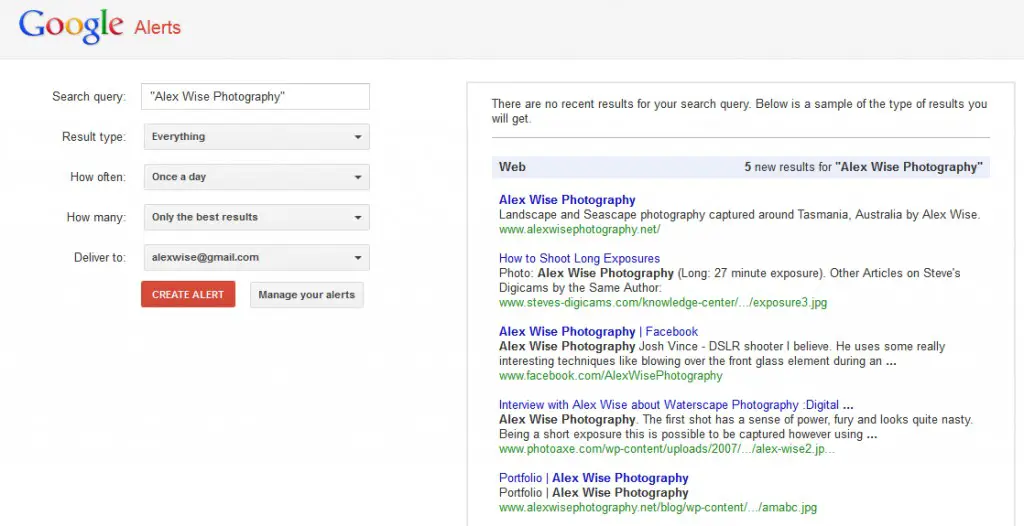Open the How many dropdown
The height and width of the screenshot is (526, 1024).
(257, 217)
